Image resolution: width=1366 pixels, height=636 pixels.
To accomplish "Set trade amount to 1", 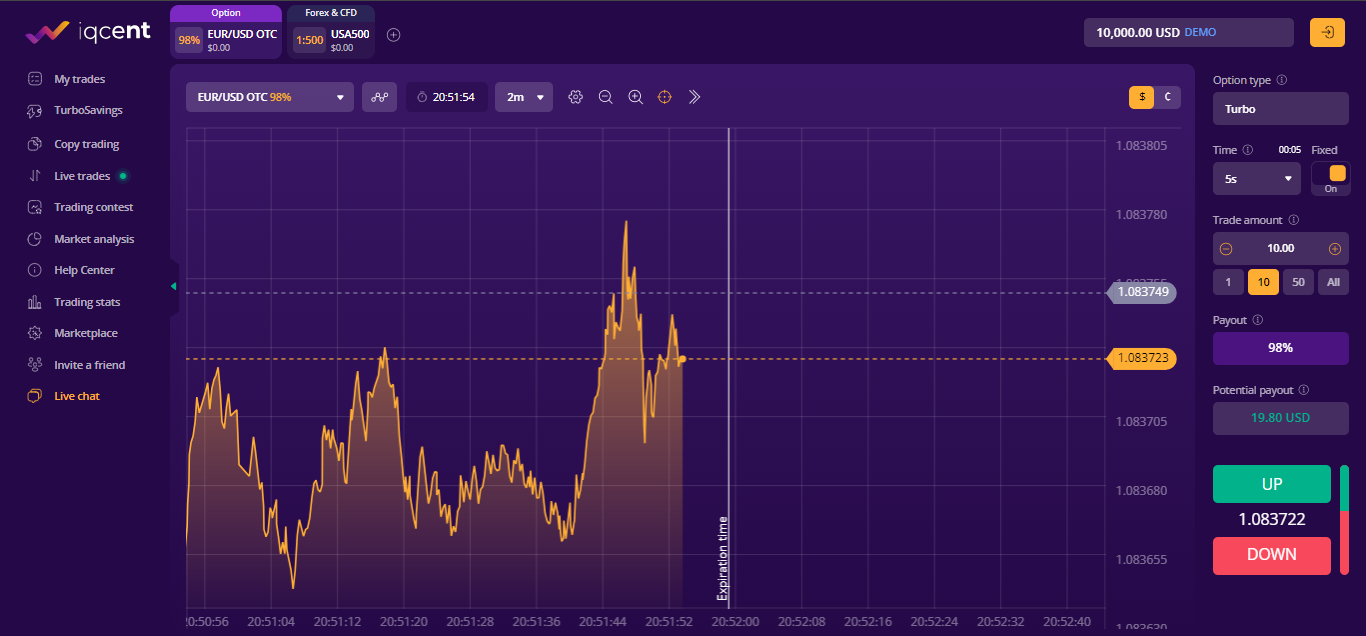I will [x=1228, y=282].
